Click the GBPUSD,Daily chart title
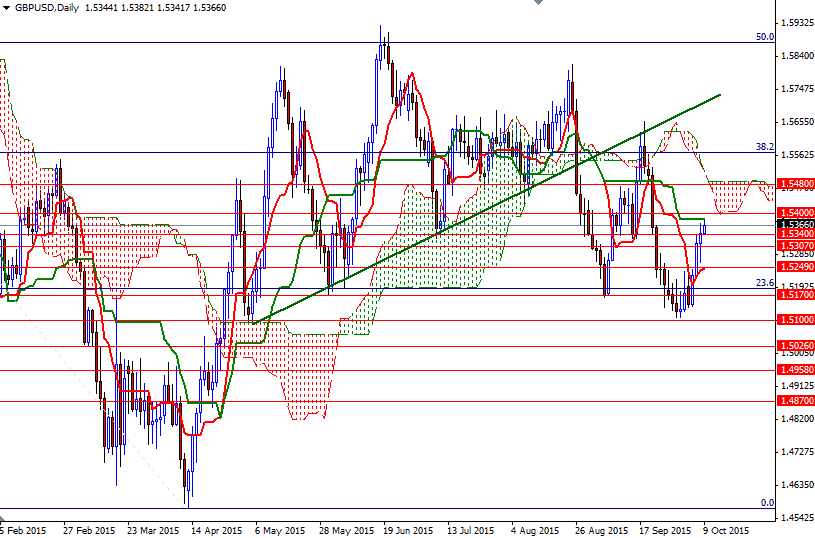Screen dimensions: 815x538 click(x=43, y=7)
